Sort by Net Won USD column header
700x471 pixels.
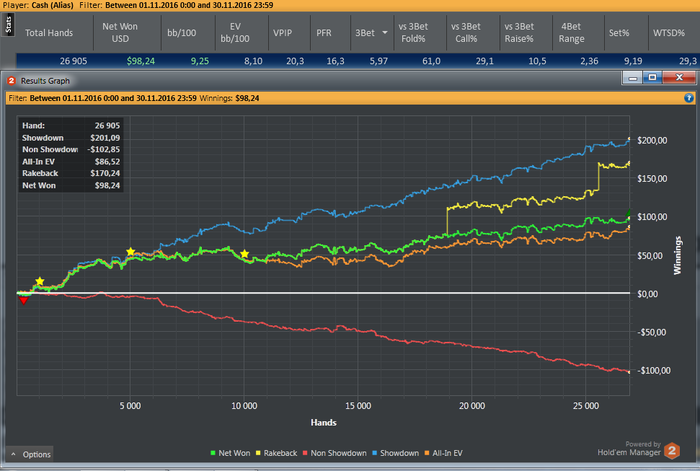coord(120,33)
